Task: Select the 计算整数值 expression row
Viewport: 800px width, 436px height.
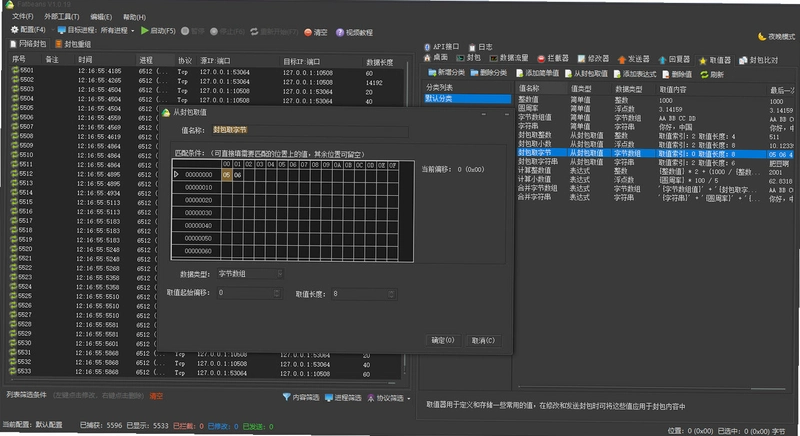Action: point(656,171)
